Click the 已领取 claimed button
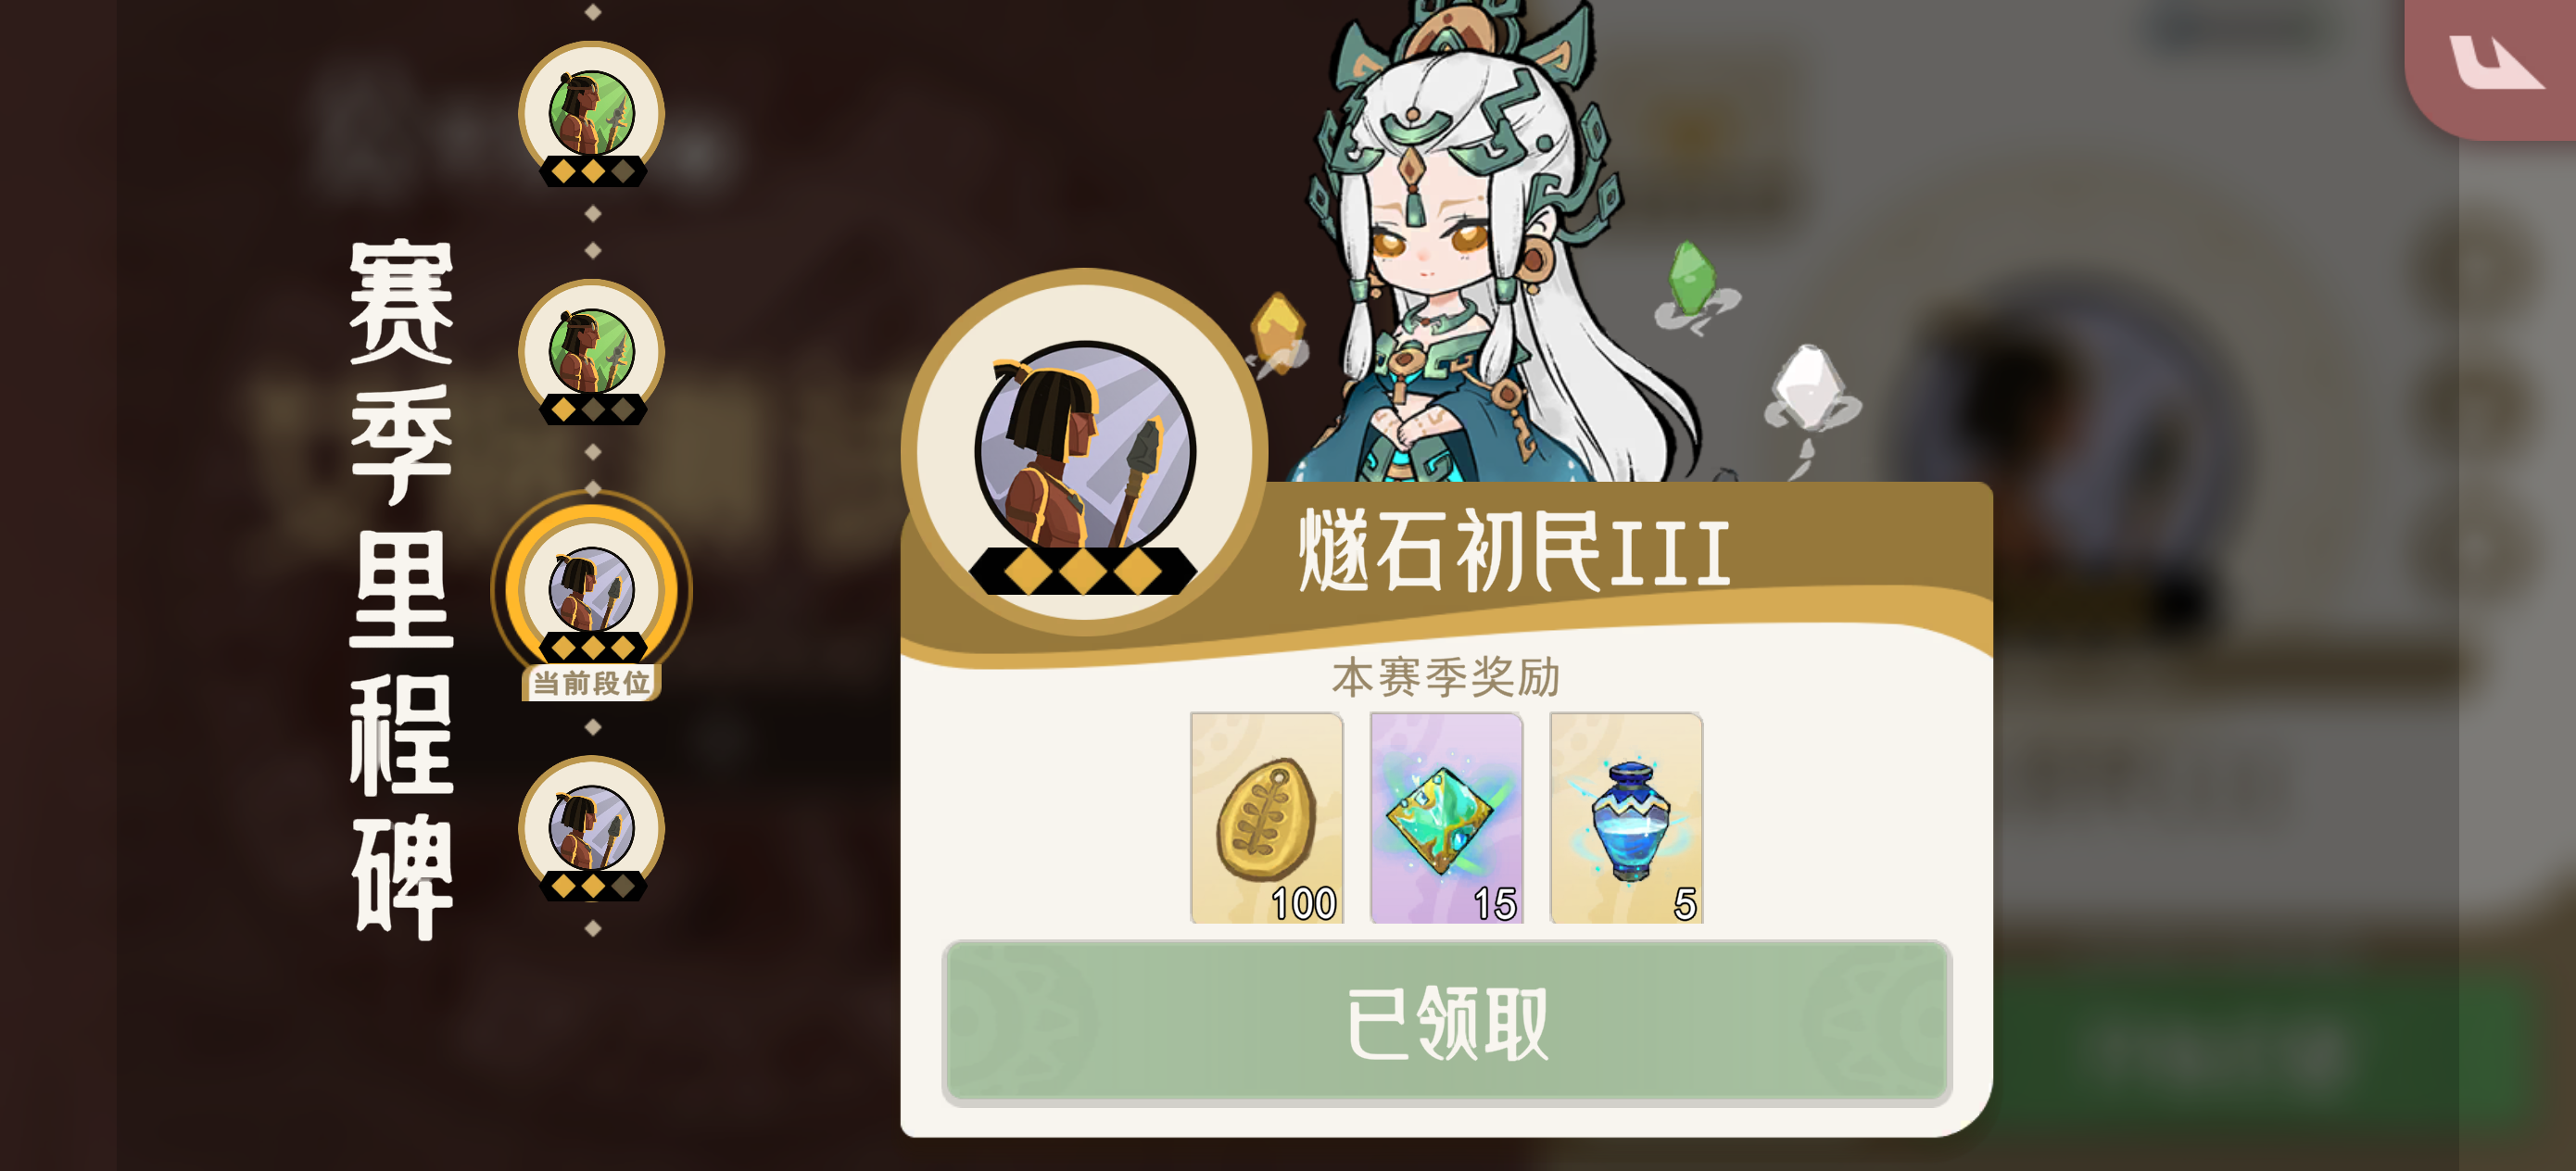The height and width of the screenshot is (1171, 2576). [x=1446, y=1022]
